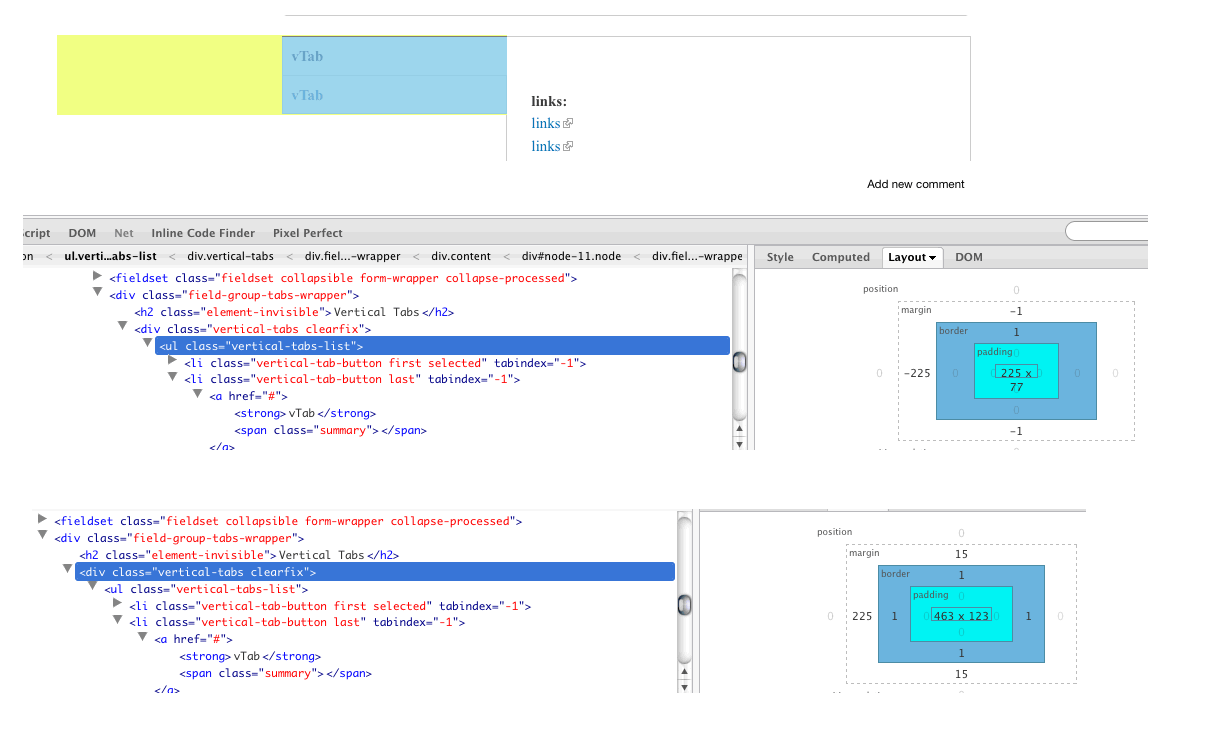Activate the Pixel Perfect panel

coord(307,232)
